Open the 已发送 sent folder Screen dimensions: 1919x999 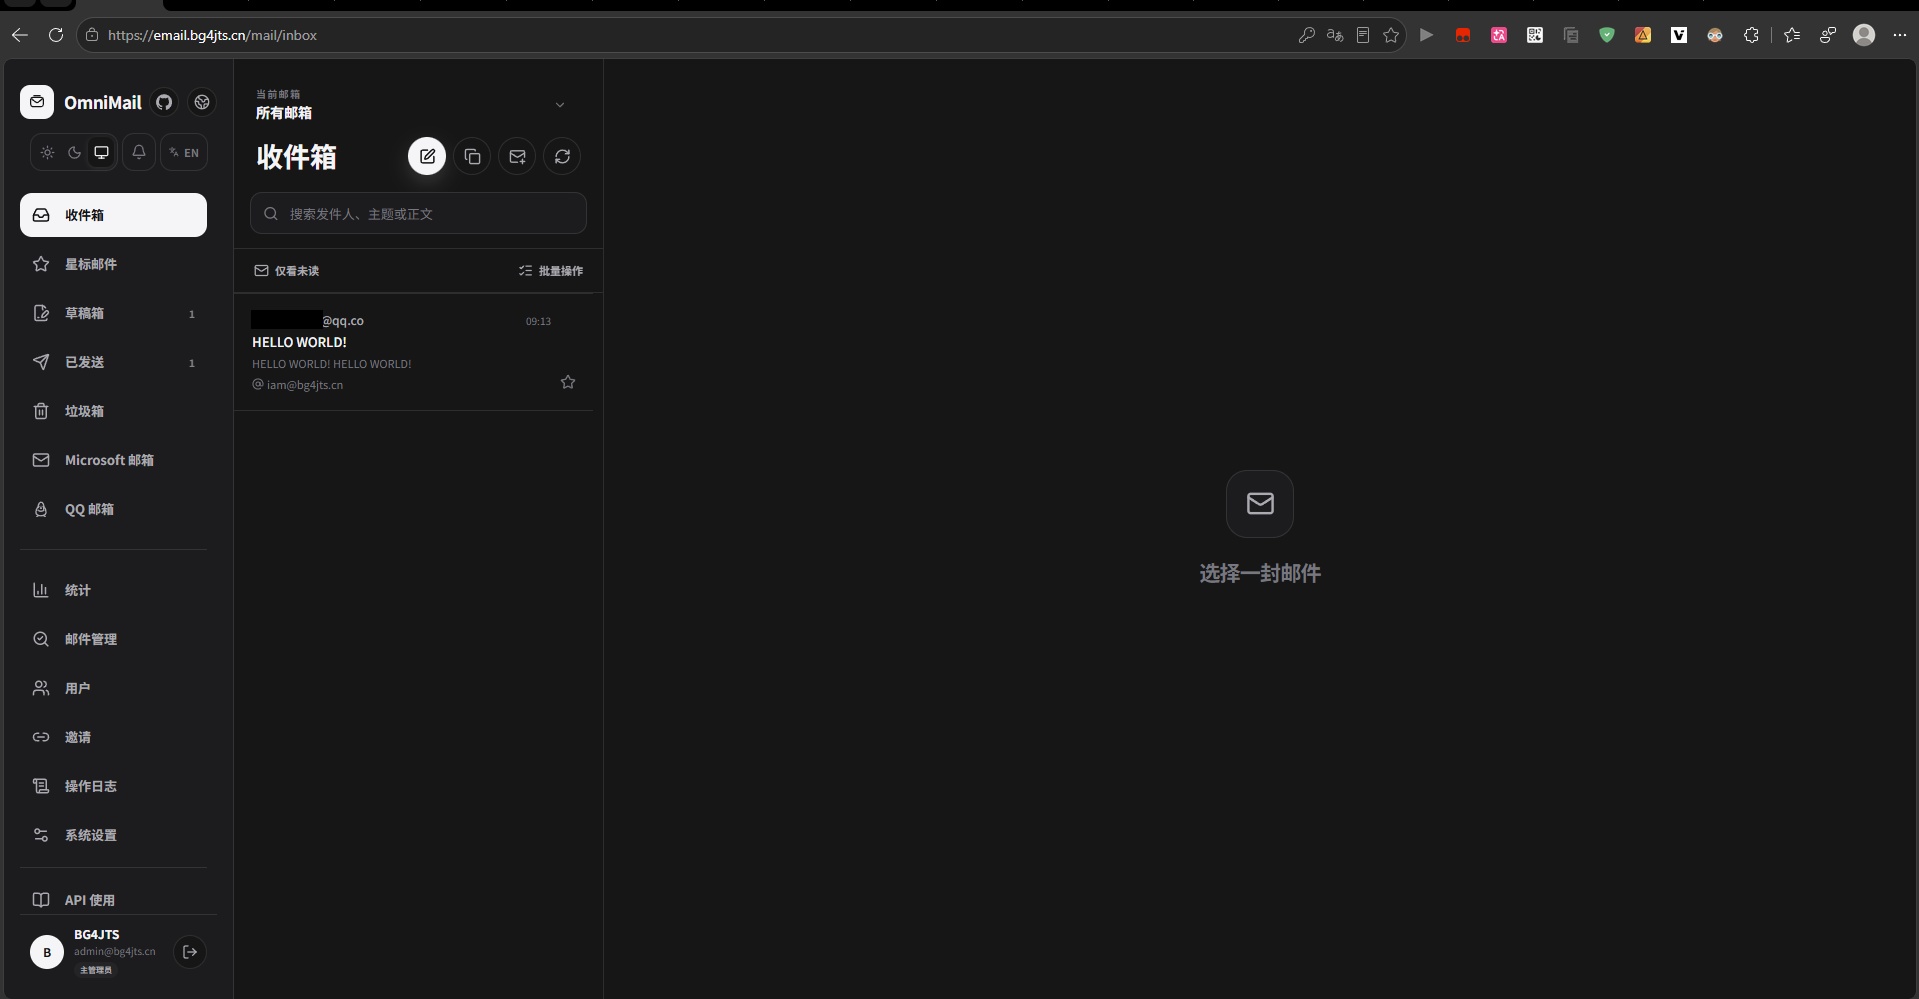113,362
